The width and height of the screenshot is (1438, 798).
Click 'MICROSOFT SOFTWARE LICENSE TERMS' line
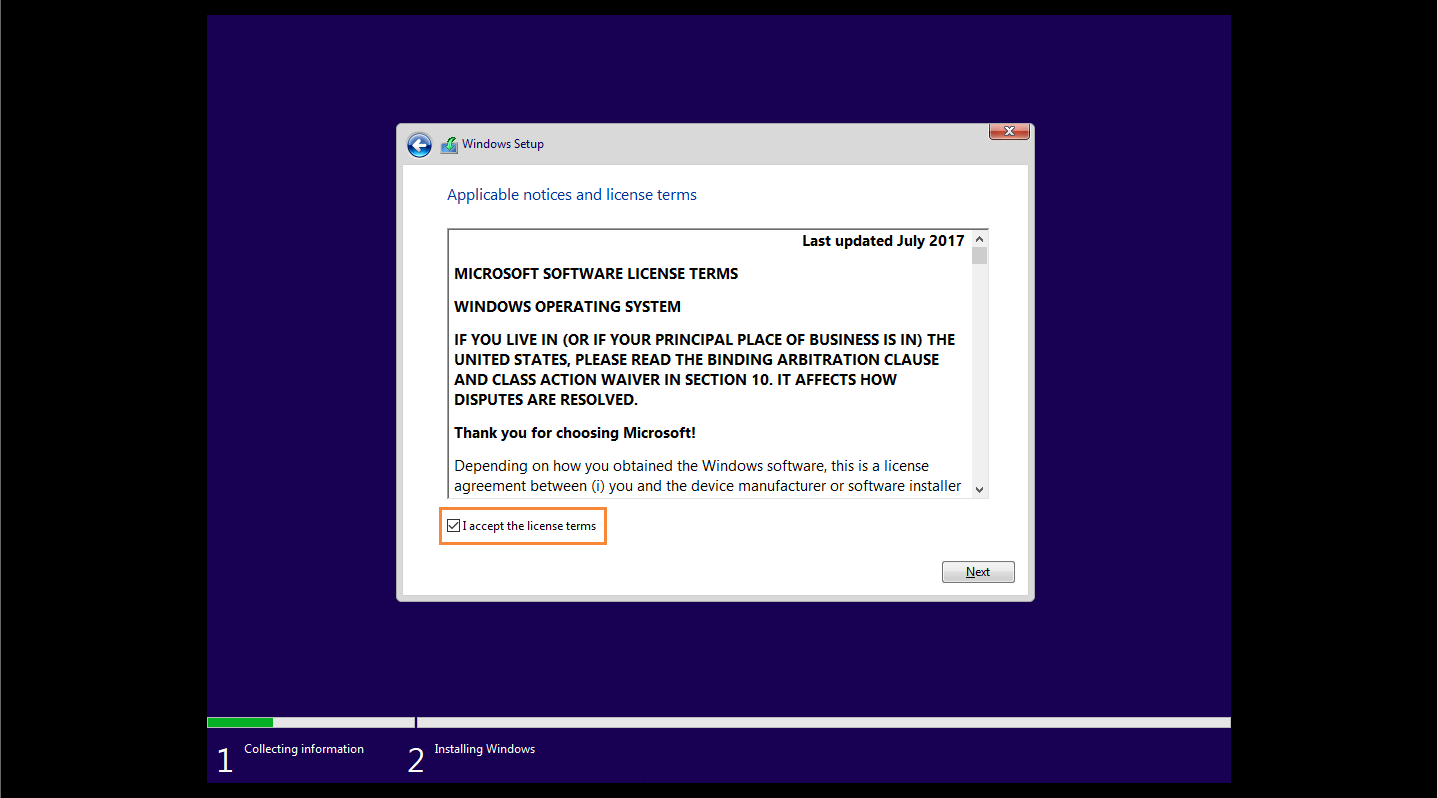click(596, 274)
